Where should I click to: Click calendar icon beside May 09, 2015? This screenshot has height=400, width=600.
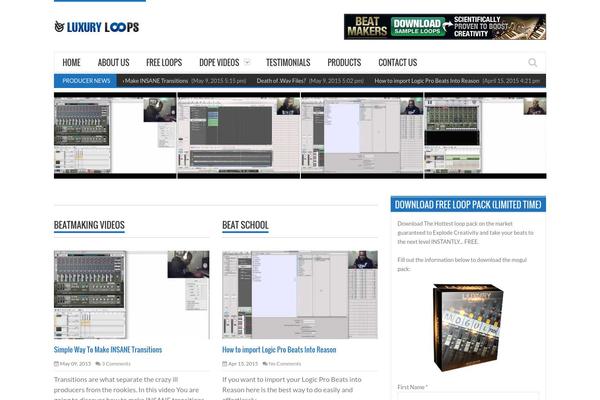[56, 364]
